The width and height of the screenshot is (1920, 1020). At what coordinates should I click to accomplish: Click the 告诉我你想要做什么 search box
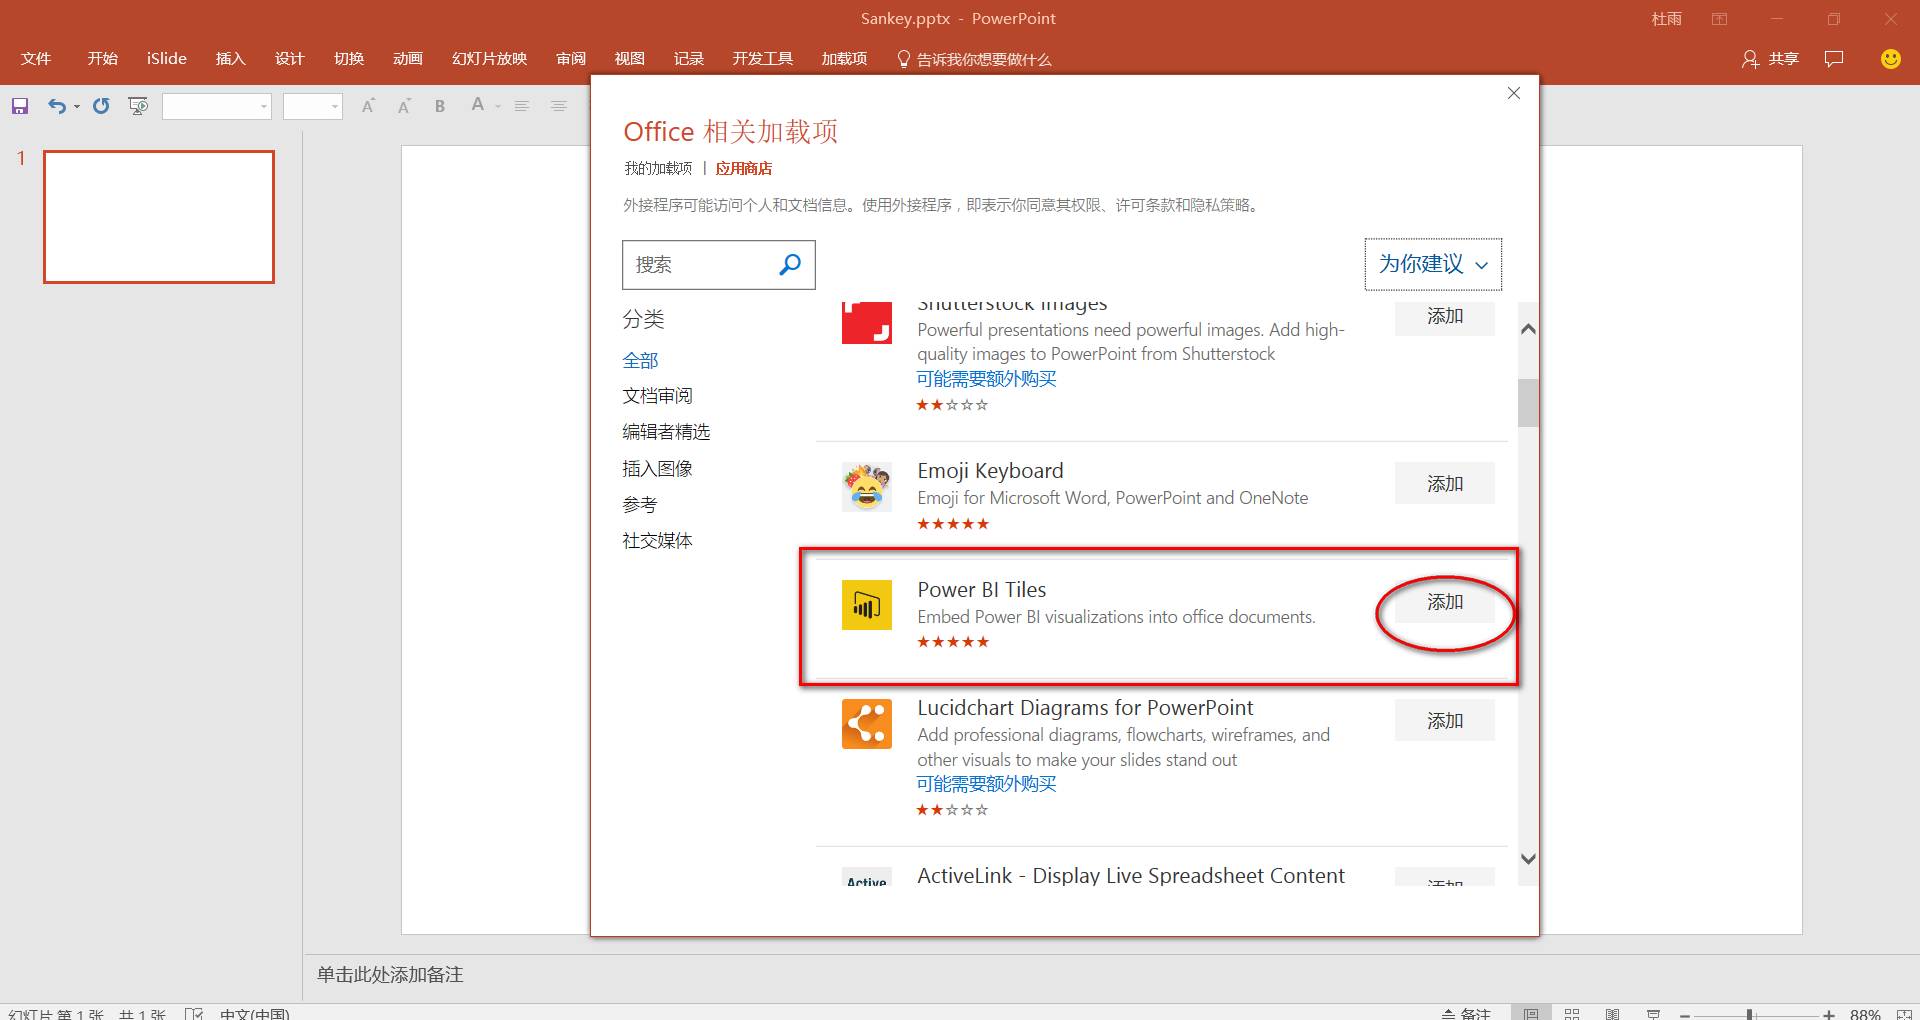(974, 59)
